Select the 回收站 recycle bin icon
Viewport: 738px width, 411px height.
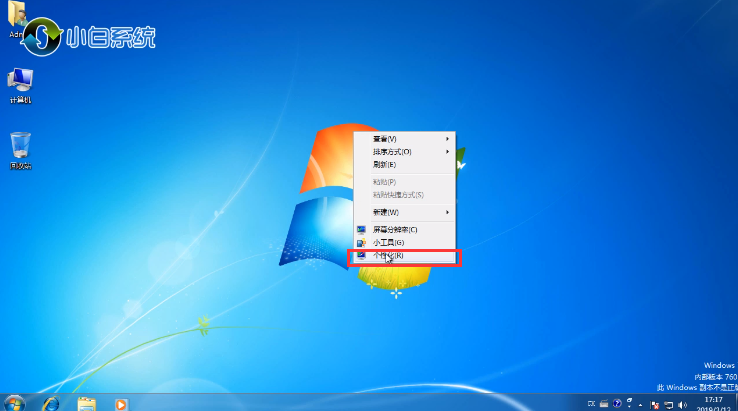pyautogui.click(x=20, y=150)
